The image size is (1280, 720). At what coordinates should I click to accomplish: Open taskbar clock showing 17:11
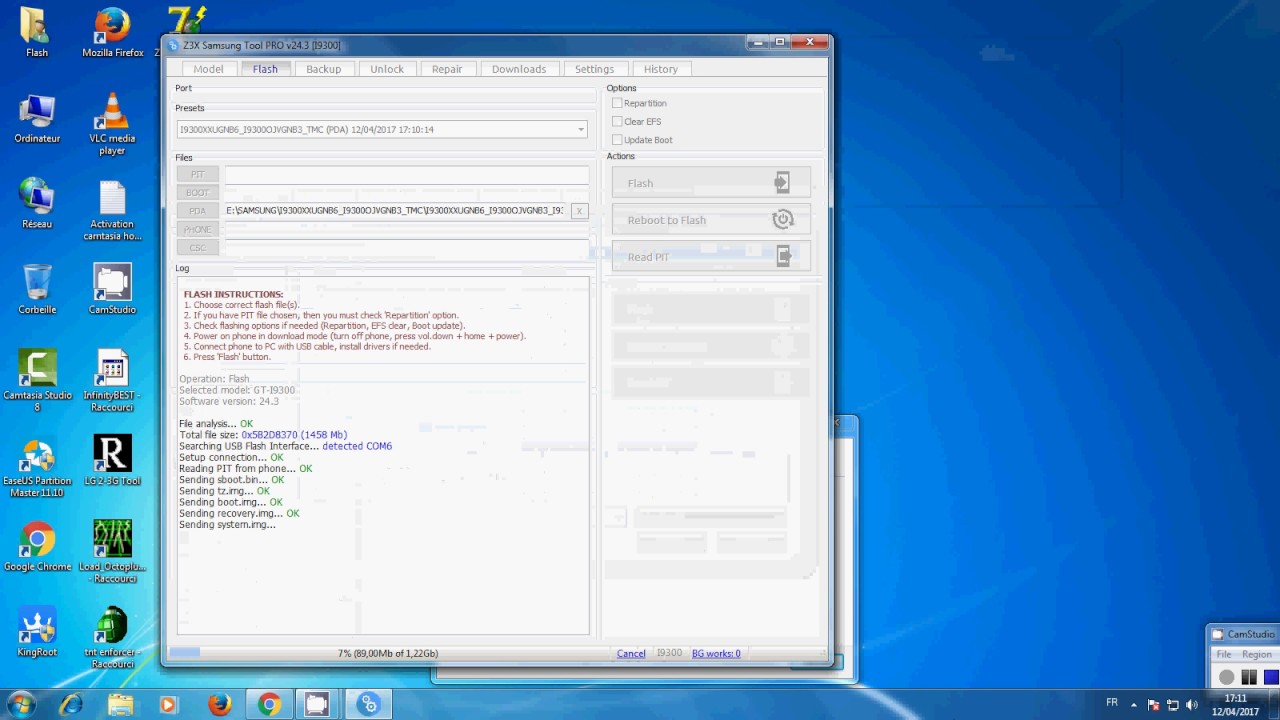[1235, 705]
